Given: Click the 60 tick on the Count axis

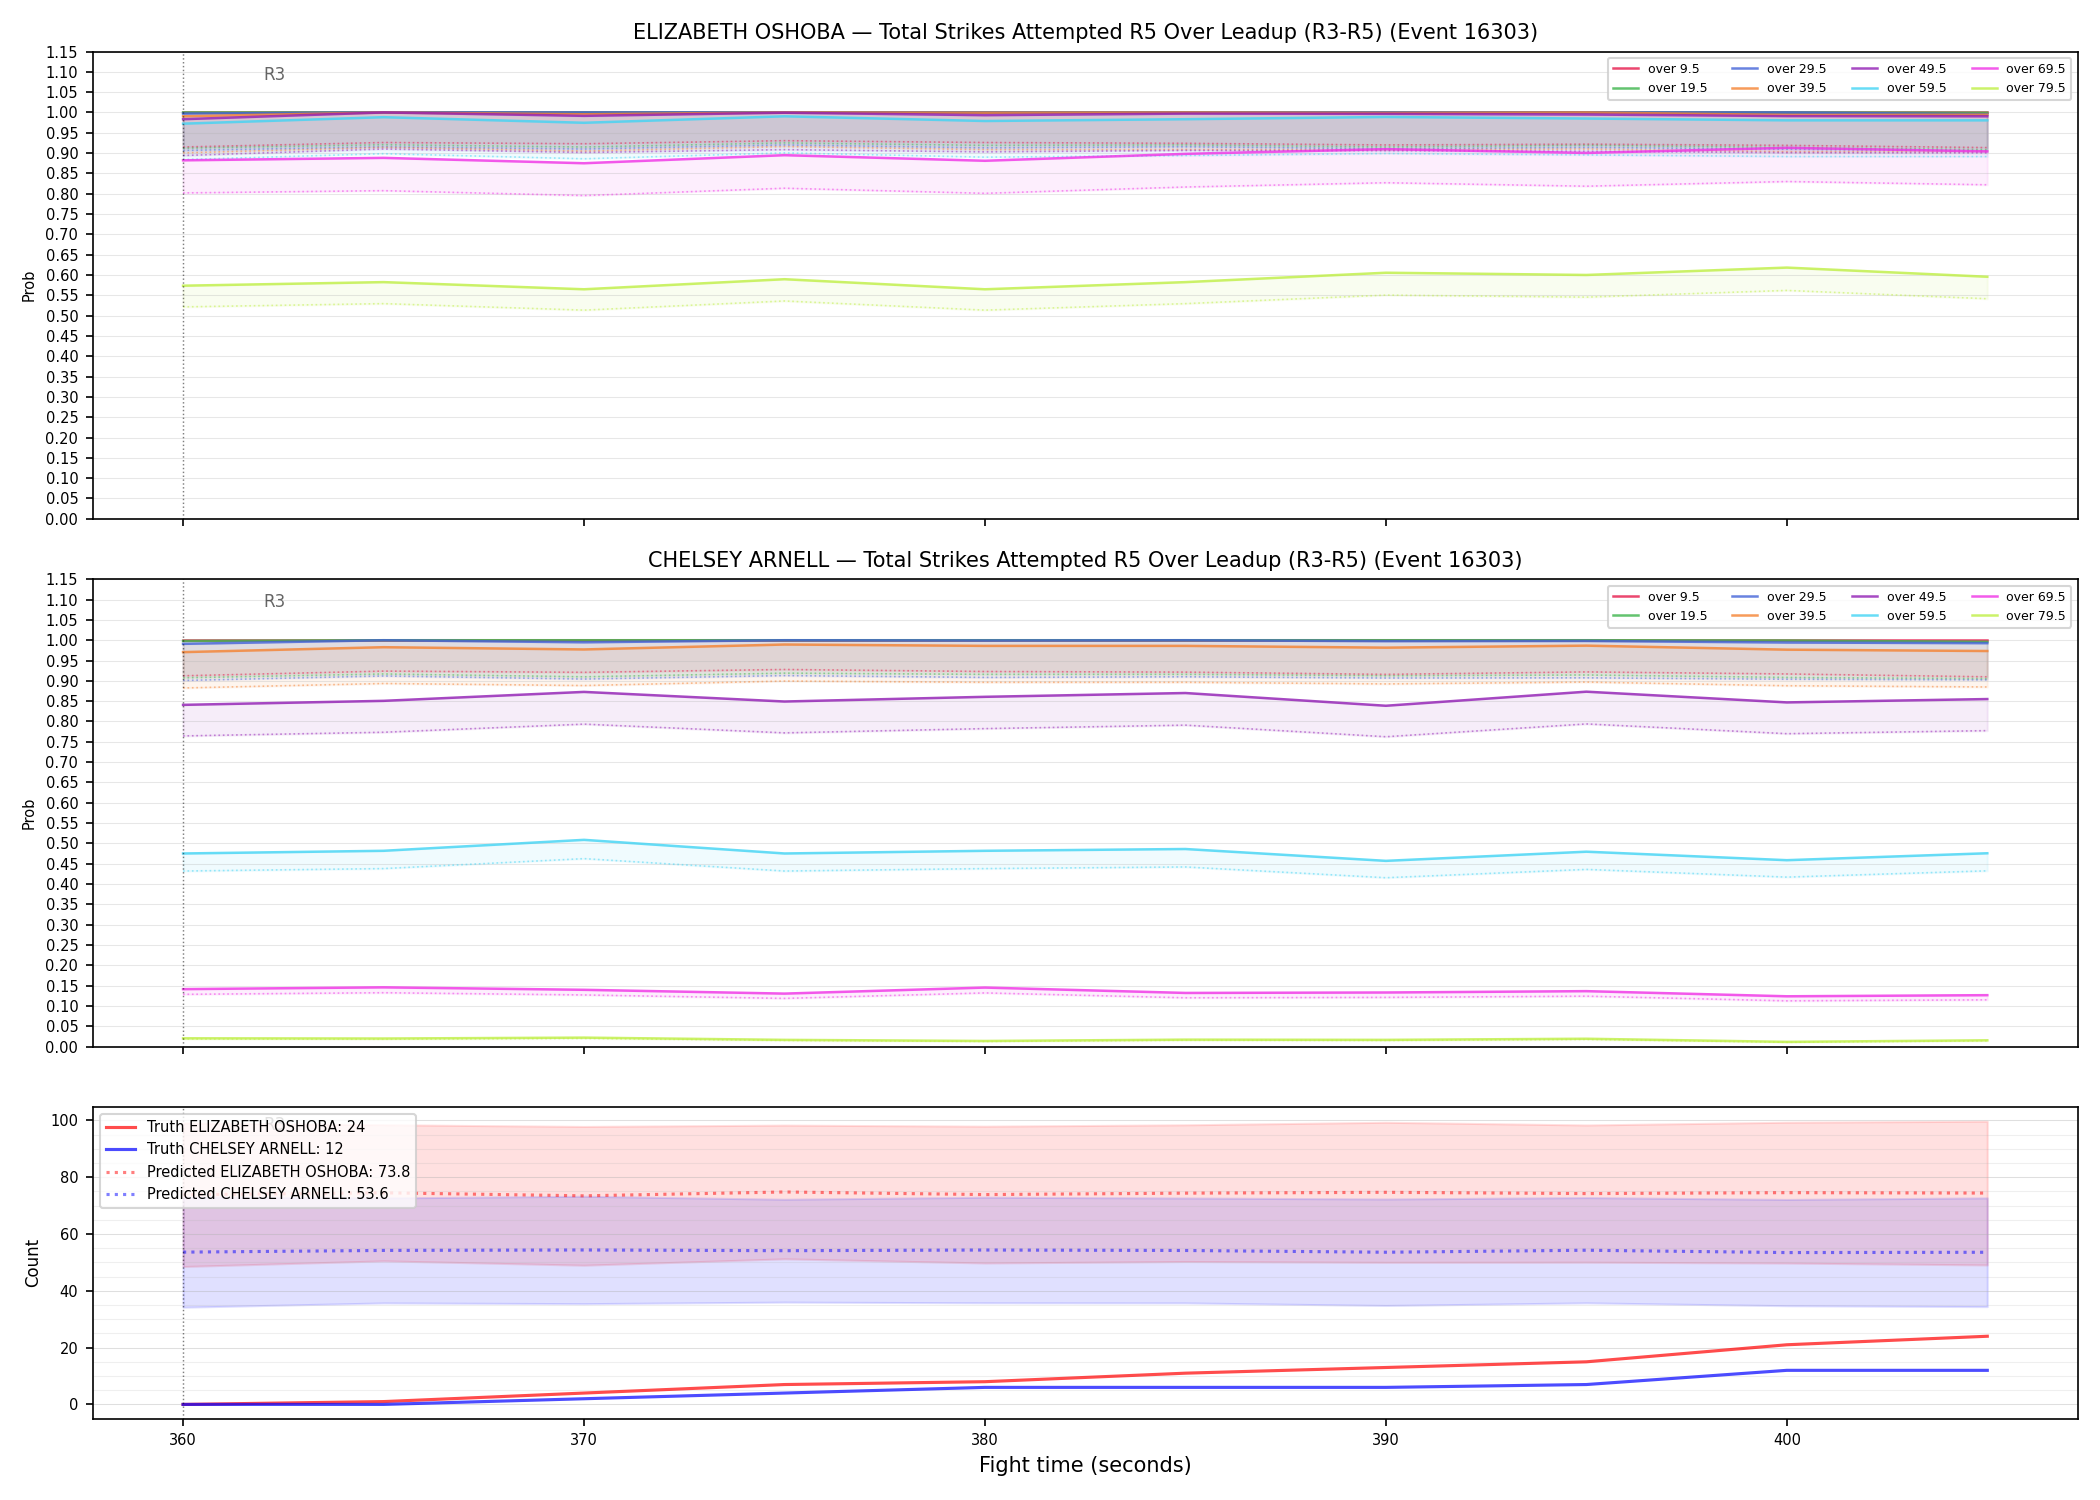Looking at the screenshot, I should 69,1234.
